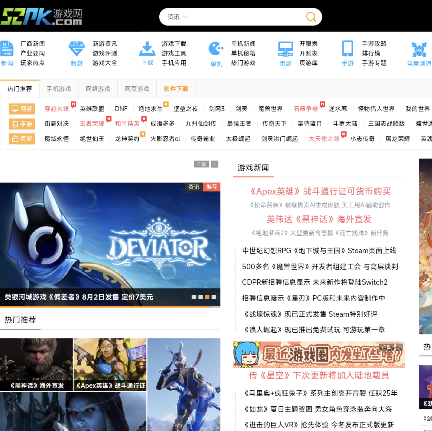This screenshot has width=432, height=431.
Task: Open the CDPR Switch2 recruitment news article
Action: click(x=315, y=282)
